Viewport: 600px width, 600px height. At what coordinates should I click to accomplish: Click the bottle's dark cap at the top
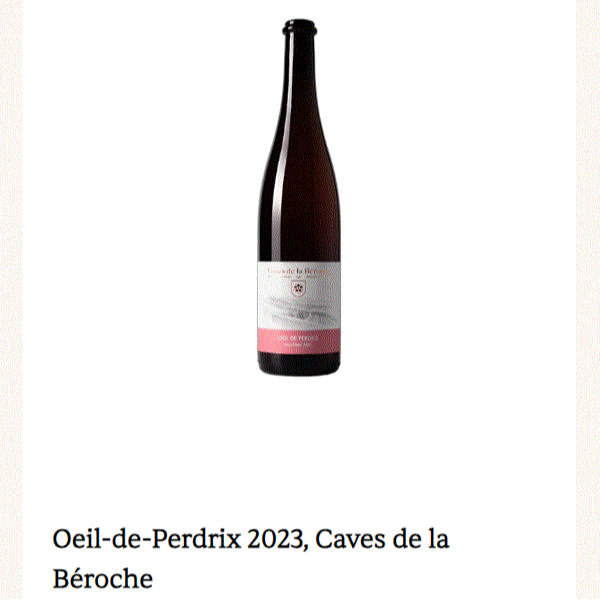pos(300,27)
